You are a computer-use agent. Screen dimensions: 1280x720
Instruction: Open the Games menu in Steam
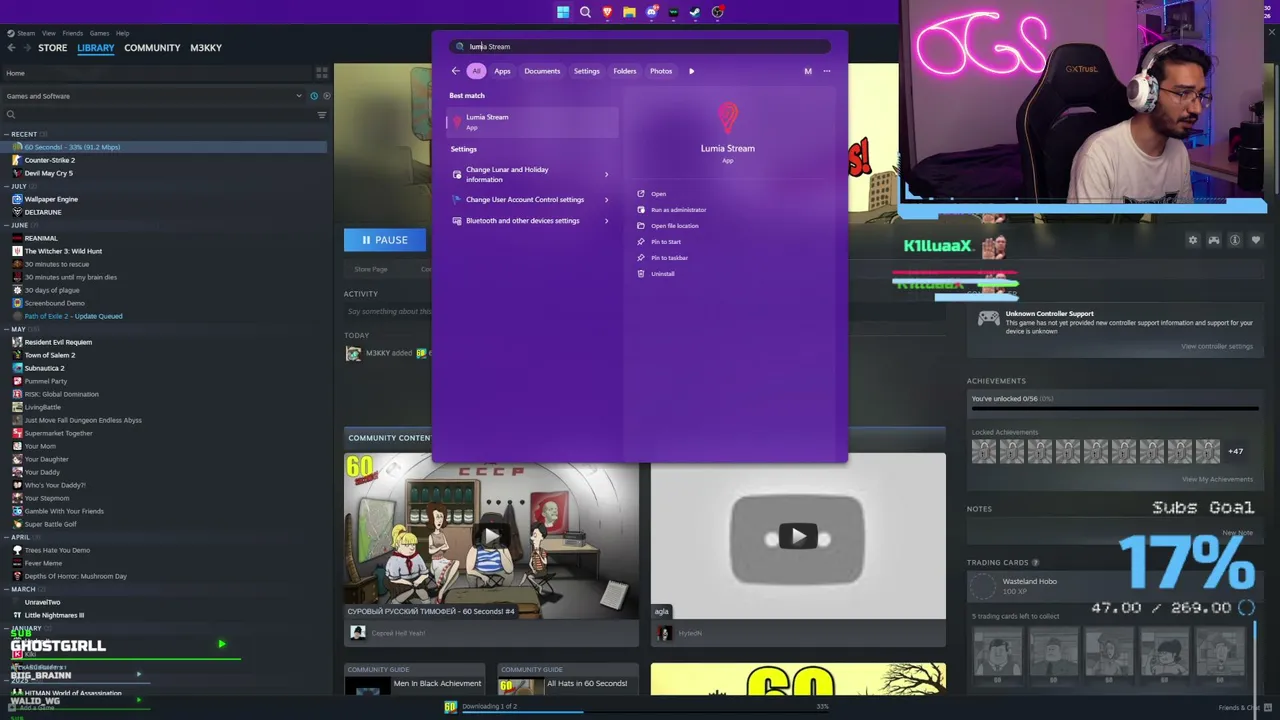click(99, 33)
